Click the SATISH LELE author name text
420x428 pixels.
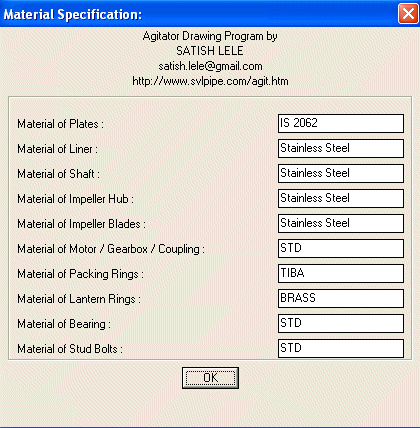[x=210, y=51]
